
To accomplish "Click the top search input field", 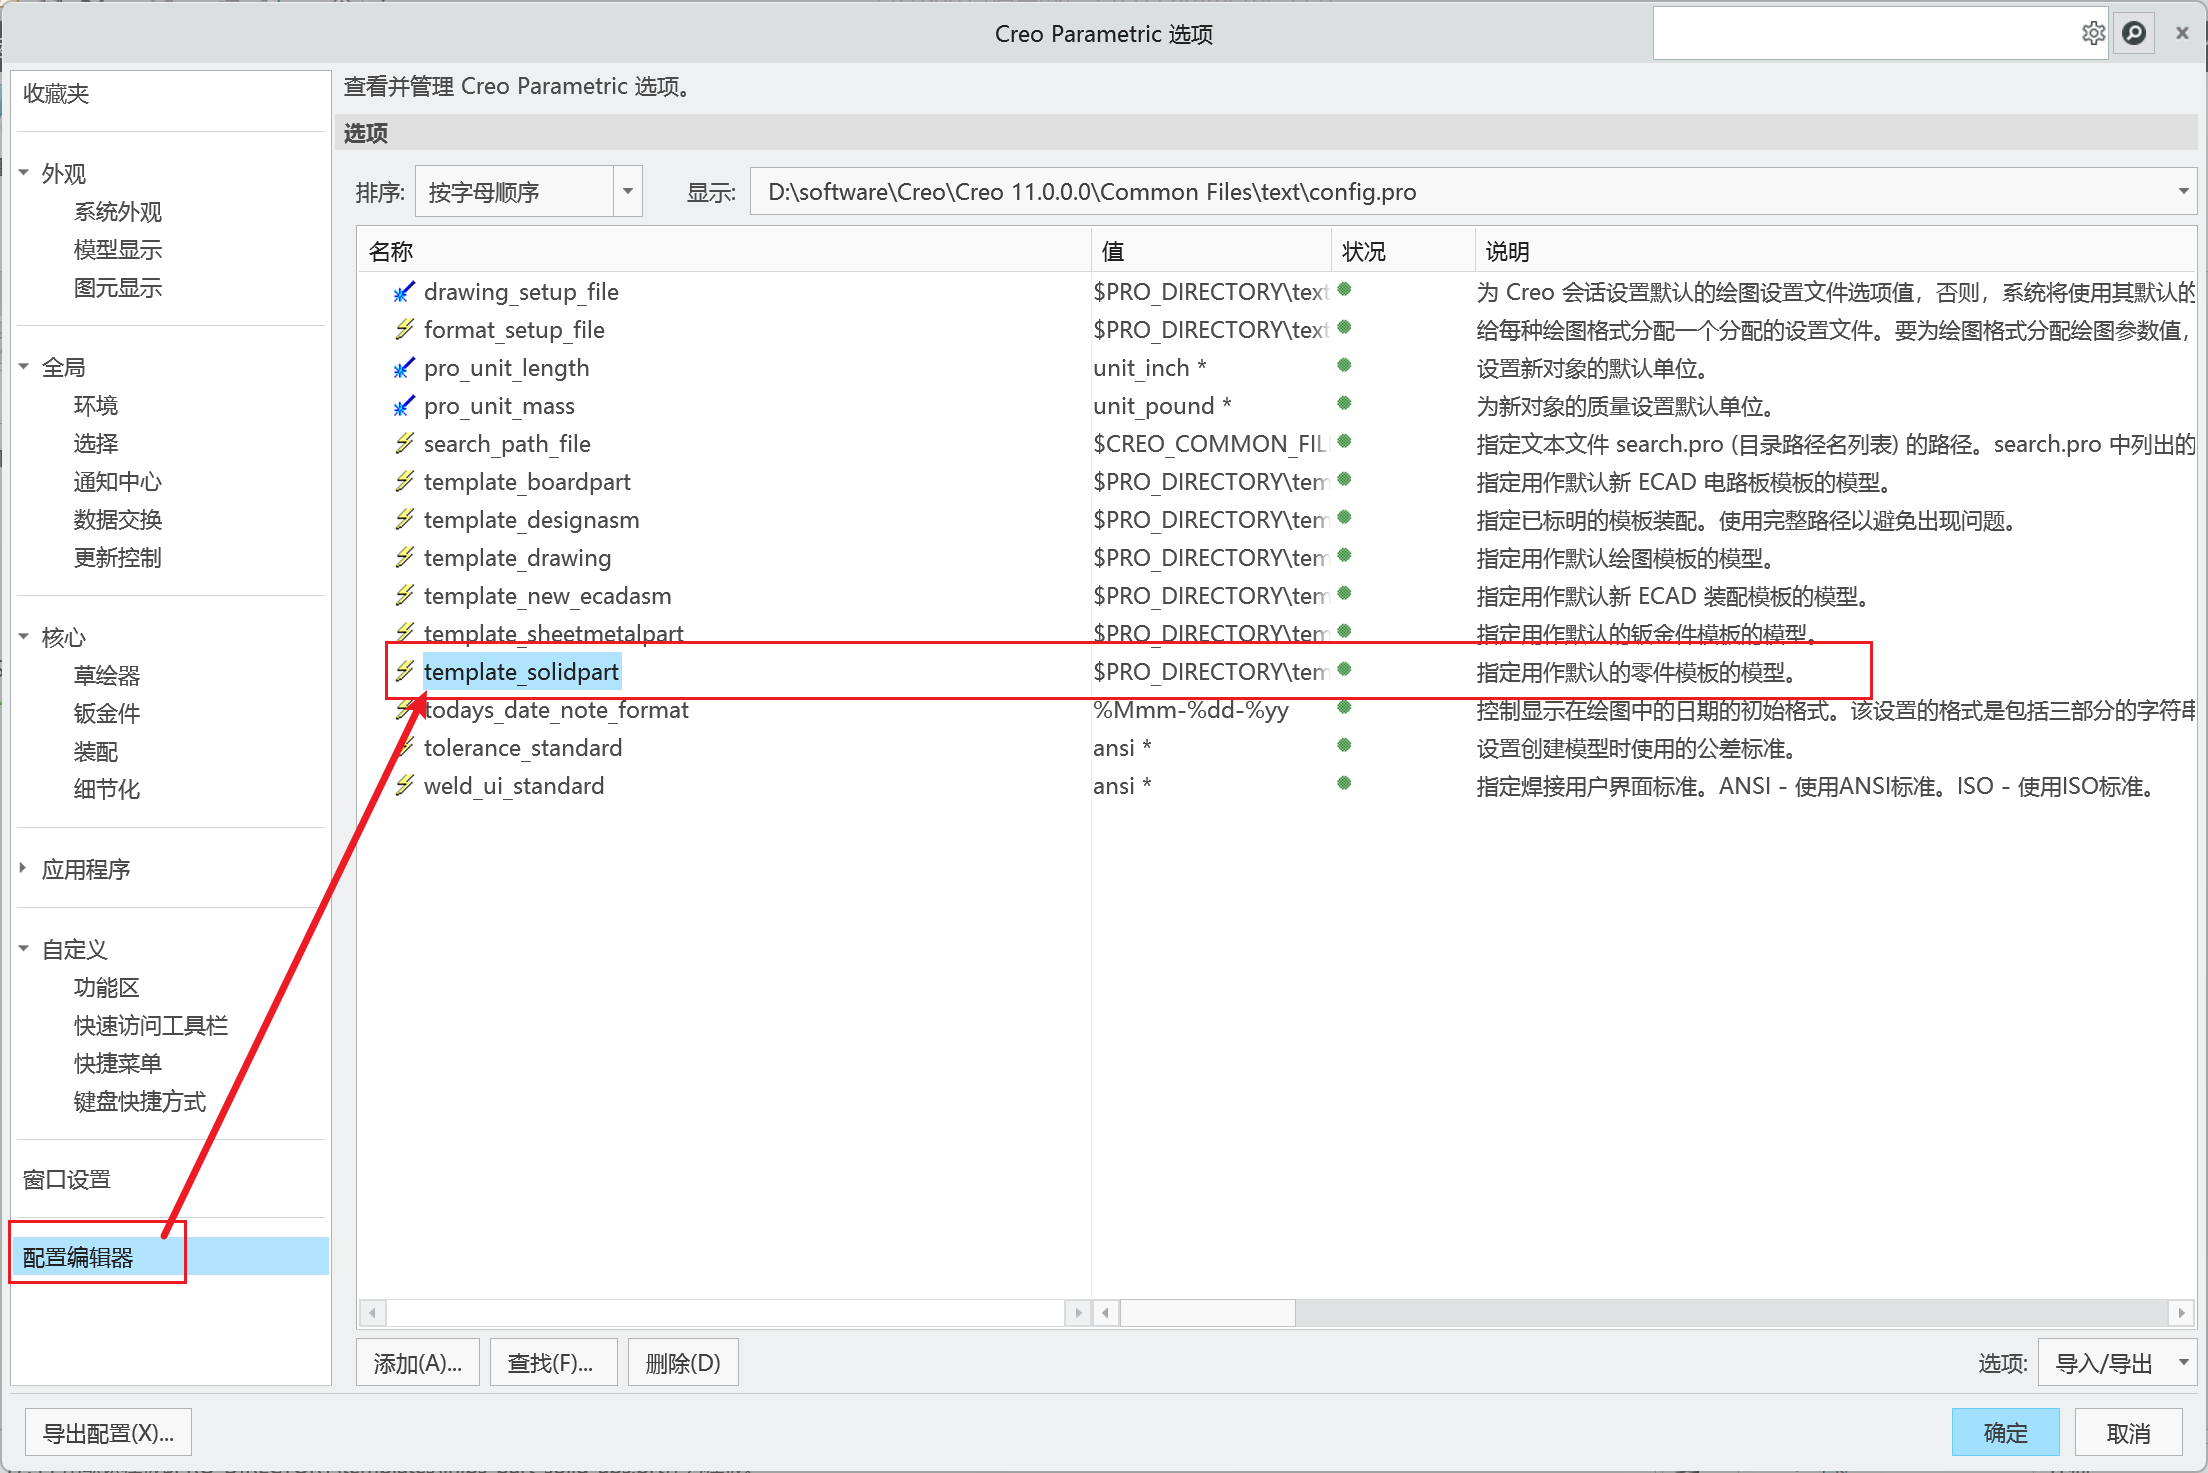I will click(x=1866, y=33).
